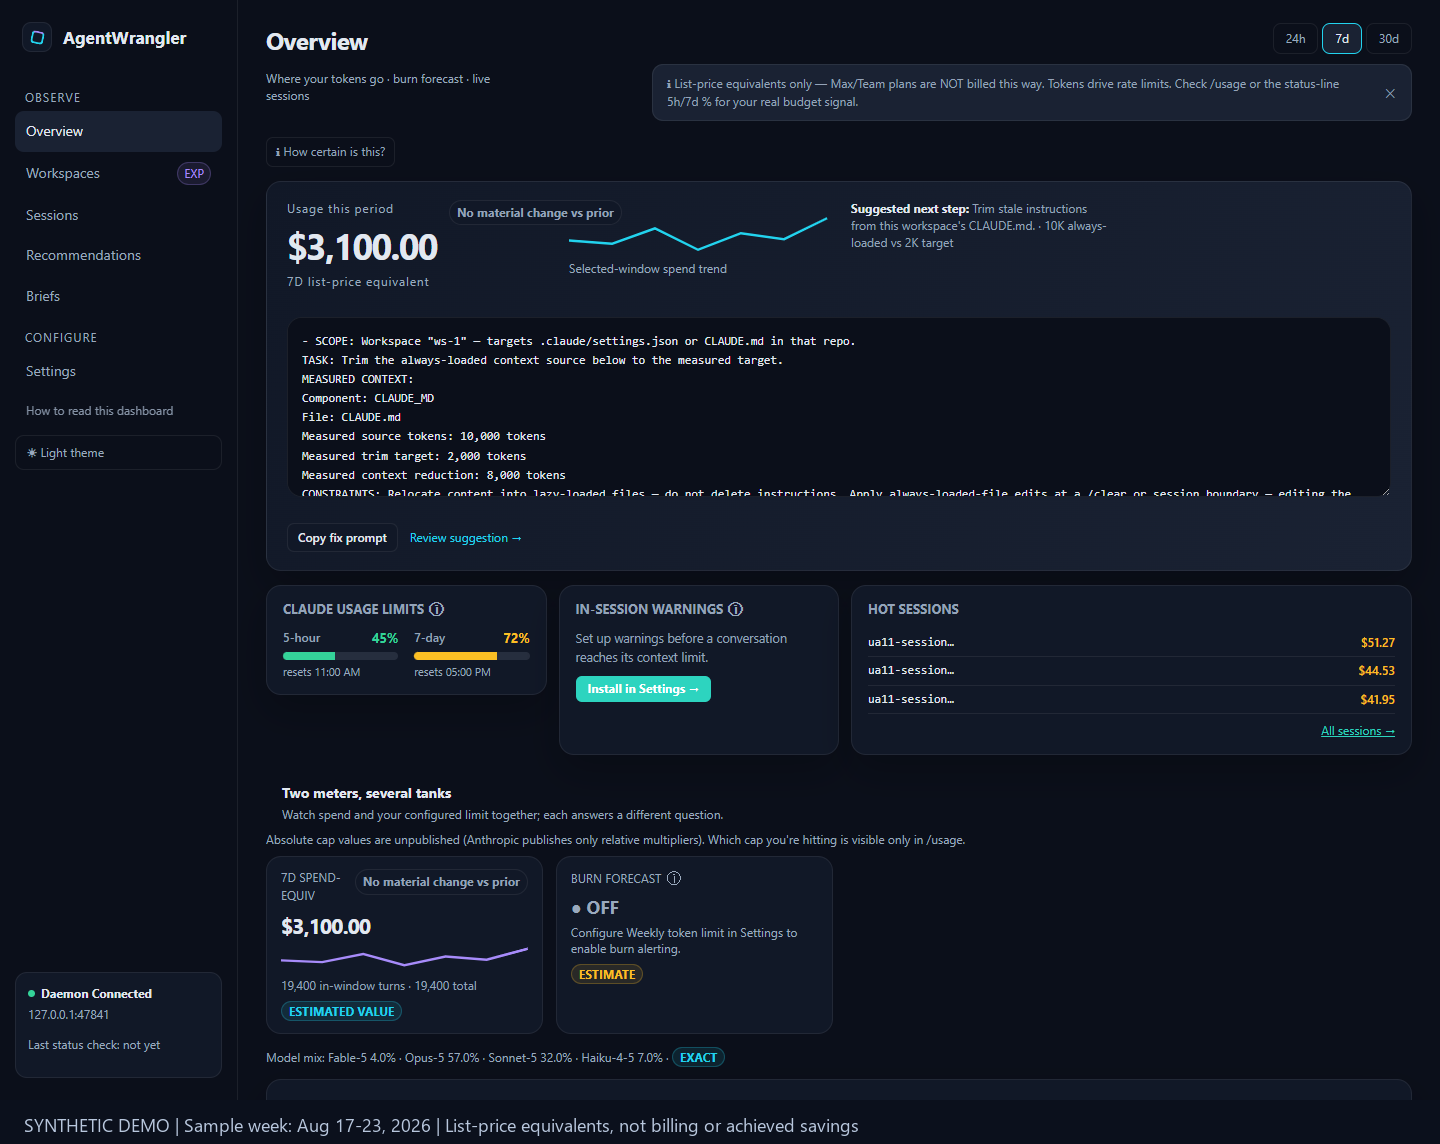Open Workspaces in the sidebar

tap(118, 173)
